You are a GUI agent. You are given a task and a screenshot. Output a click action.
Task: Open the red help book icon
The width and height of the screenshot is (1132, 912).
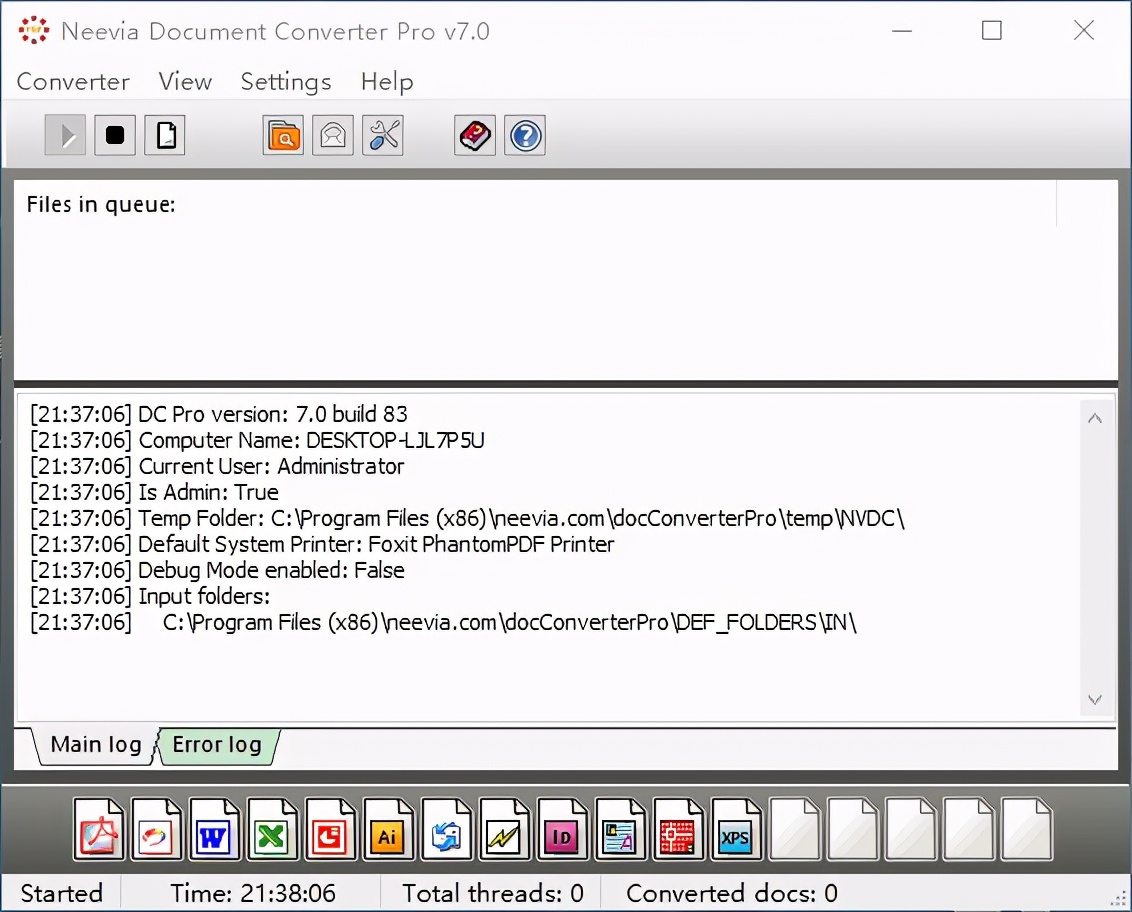(x=475, y=135)
